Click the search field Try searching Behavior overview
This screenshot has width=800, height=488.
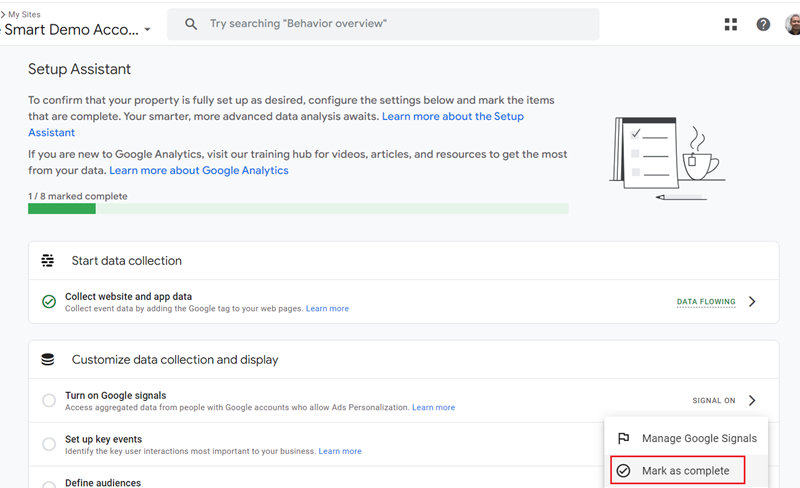coord(383,24)
